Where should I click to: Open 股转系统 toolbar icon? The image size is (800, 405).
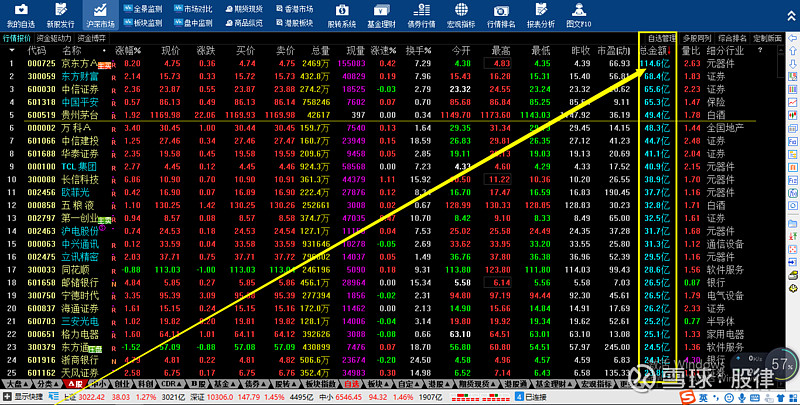[x=342, y=15]
